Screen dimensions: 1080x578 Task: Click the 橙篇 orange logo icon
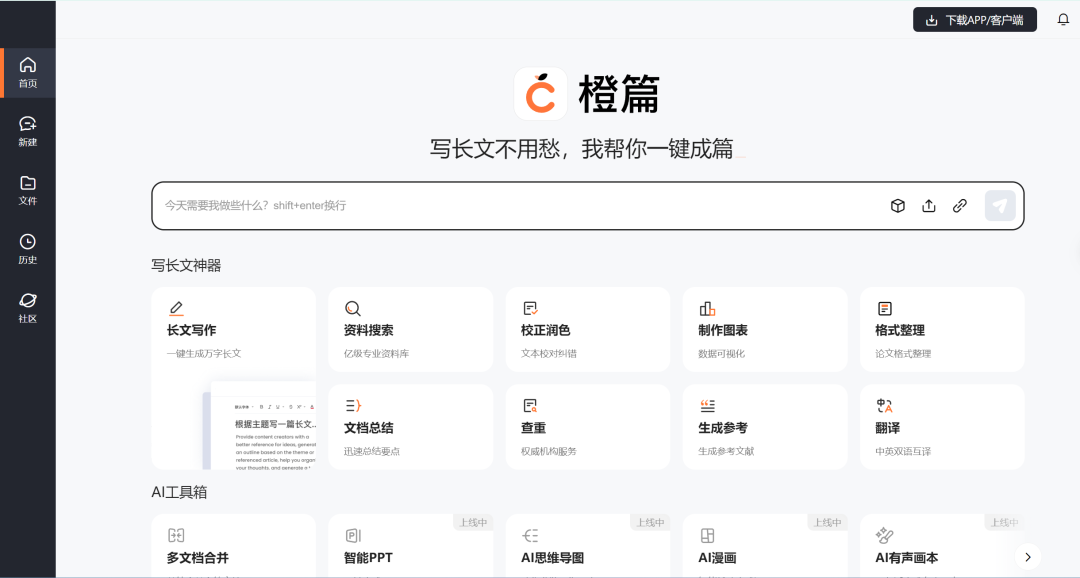pos(541,94)
